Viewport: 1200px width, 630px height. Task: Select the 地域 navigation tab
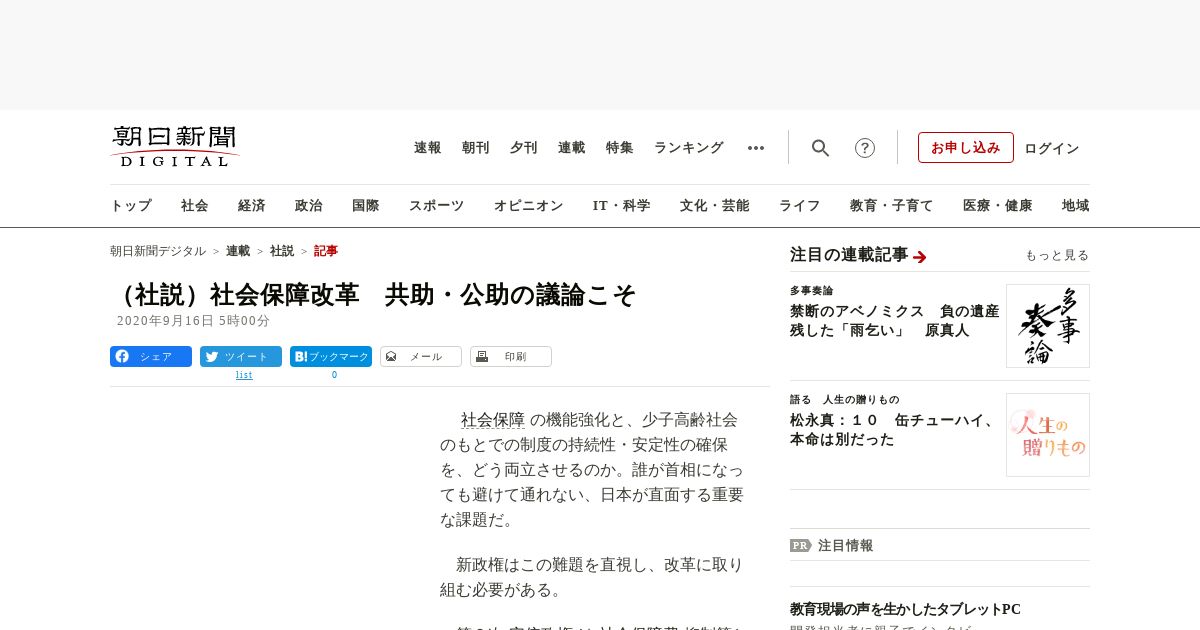tap(1076, 206)
